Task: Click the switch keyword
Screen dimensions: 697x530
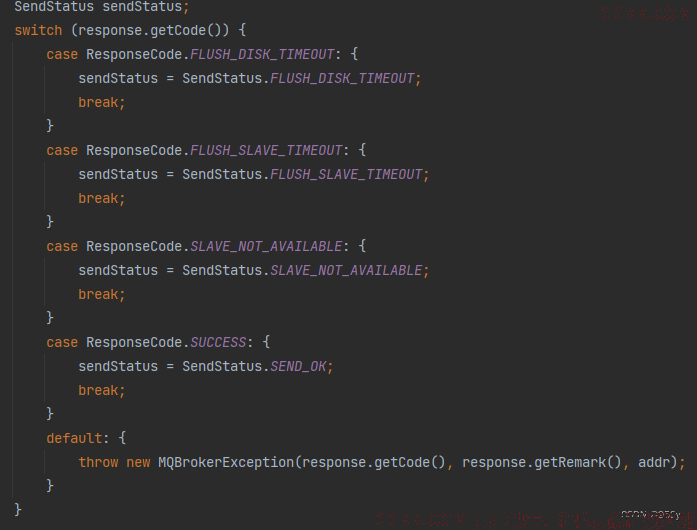Action: 38,30
